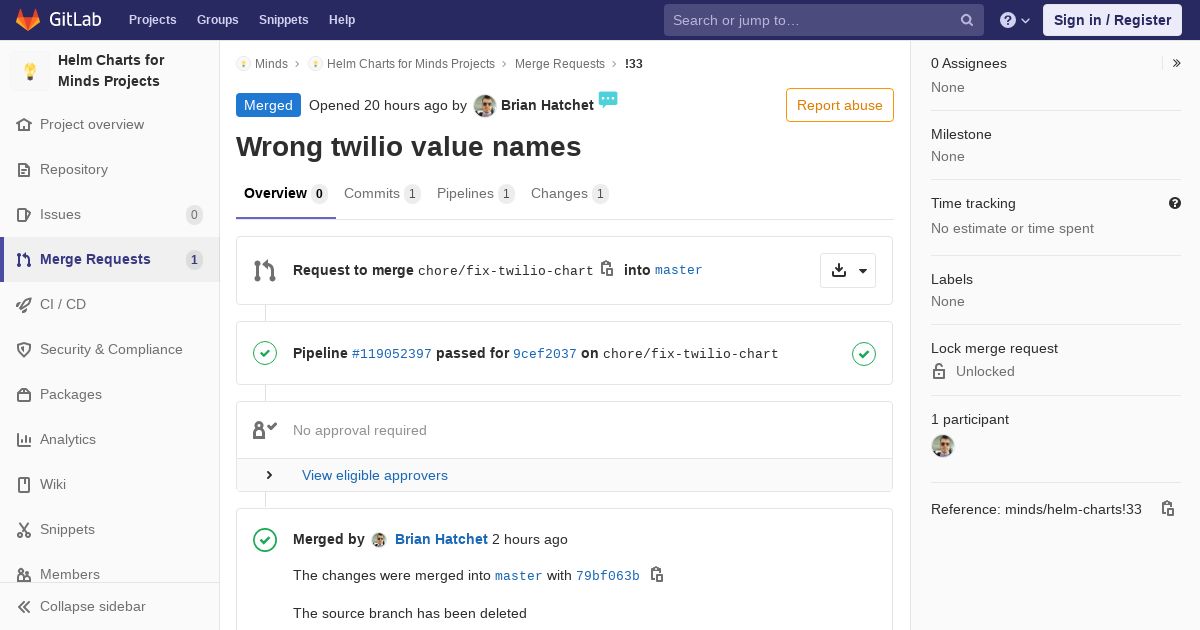Screen dimensions: 1200x630
Task: Copy the merge commit SHA 79bf063b
Action: (x=657, y=575)
